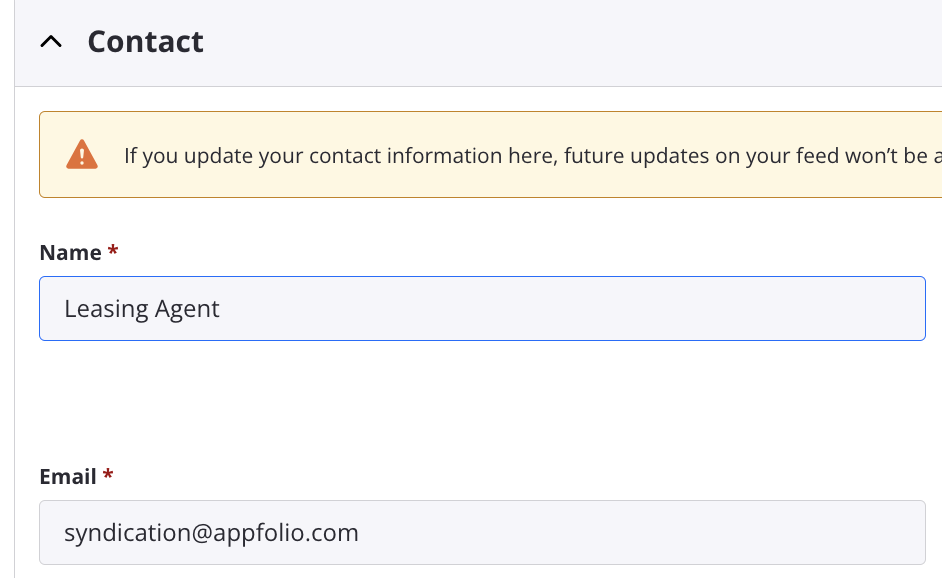Click the orange warning triangle icon
Viewport: 942px width, 578px height.
point(82,154)
